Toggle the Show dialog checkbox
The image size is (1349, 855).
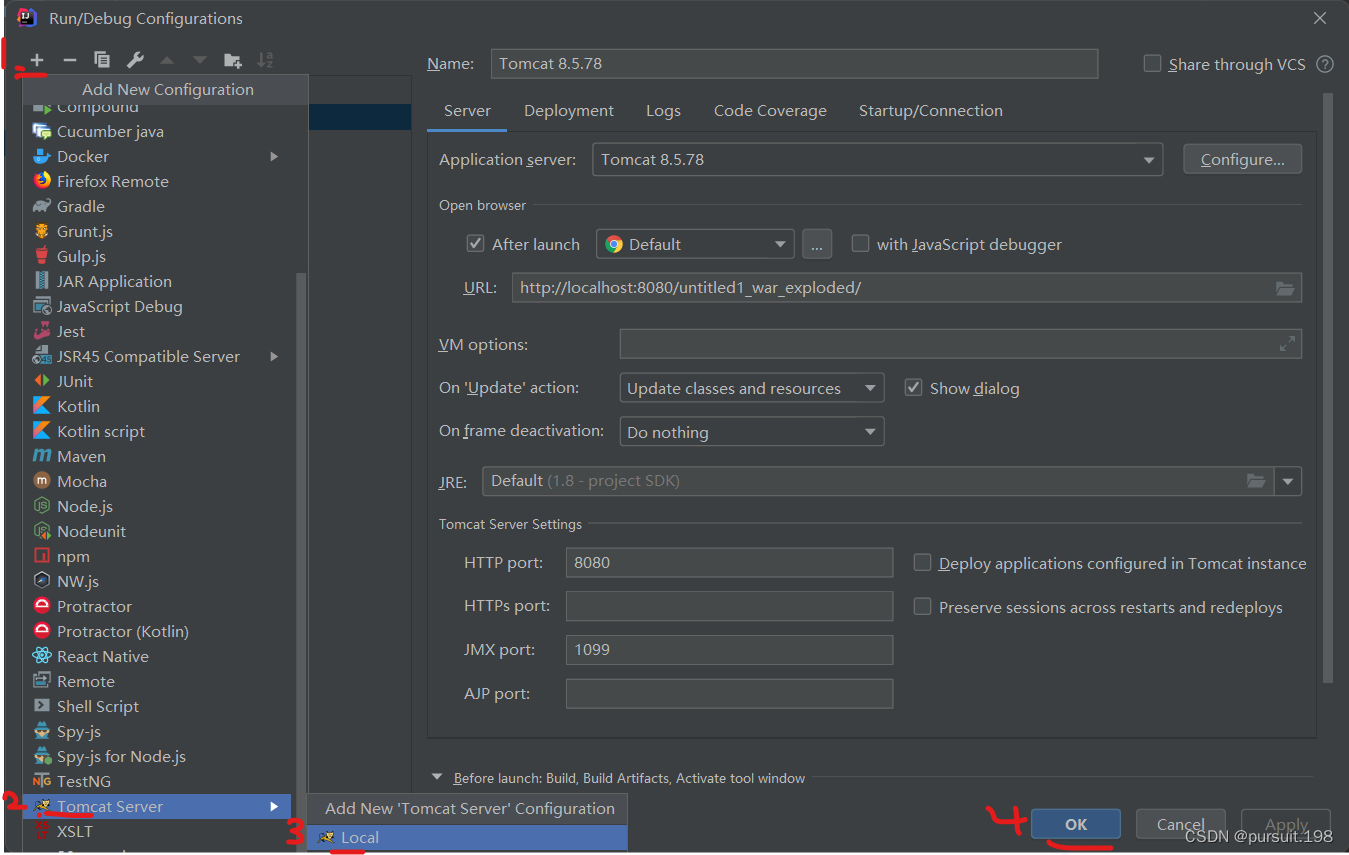point(913,388)
